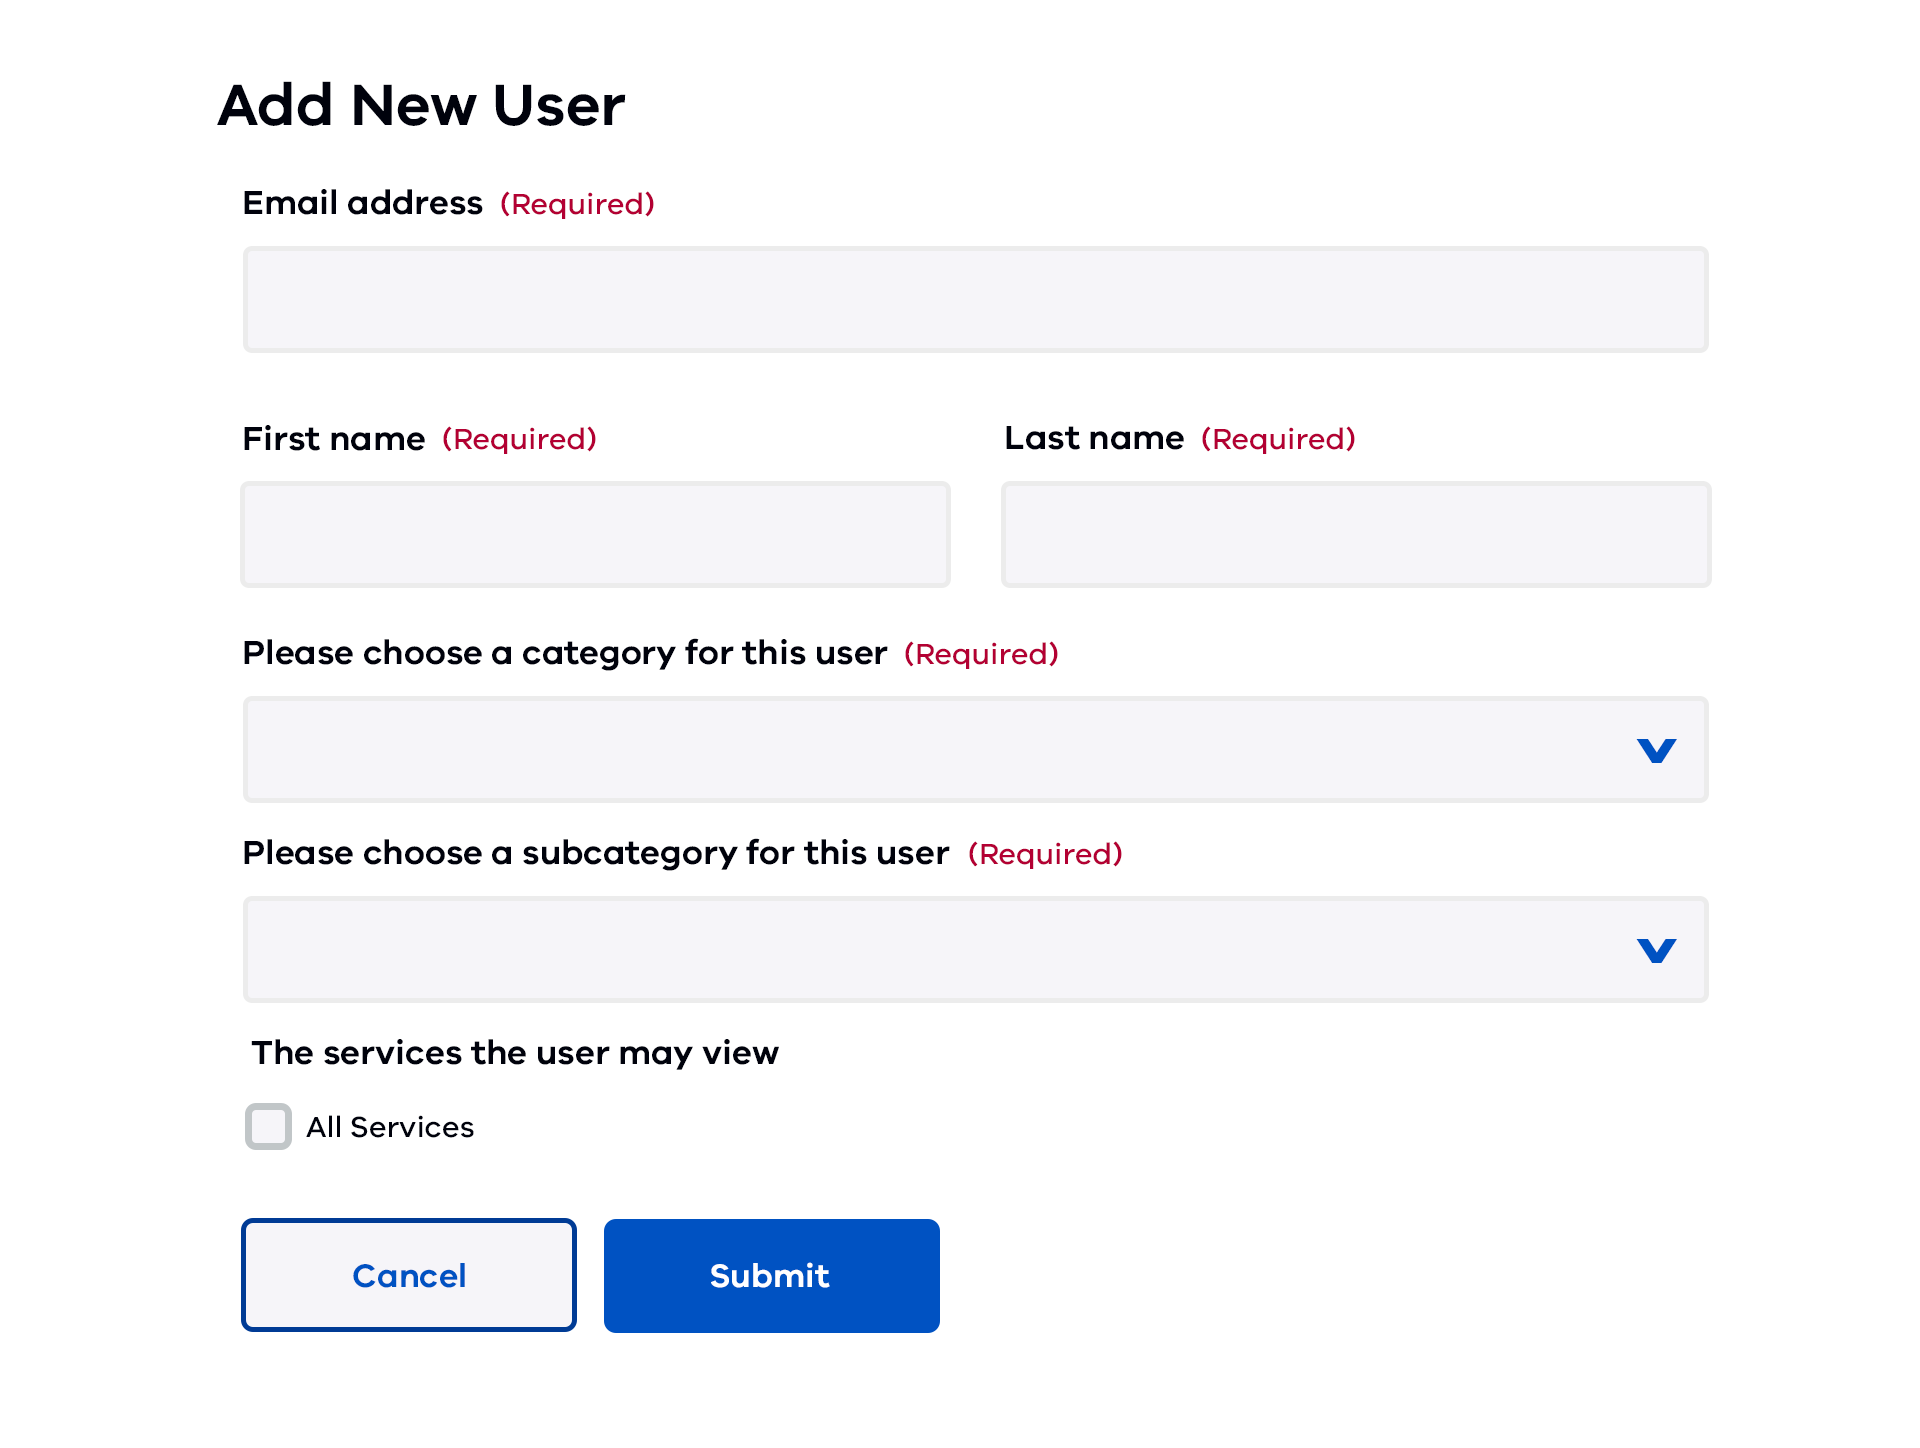The height and width of the screenshot is (1448, 1920).
Task: Open the category dropdown for this user
Action: coord(975,749)
